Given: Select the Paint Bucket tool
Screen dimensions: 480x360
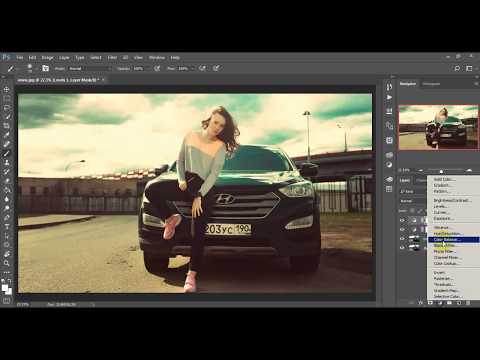Looking at the screenshot, I should (6, 190).
